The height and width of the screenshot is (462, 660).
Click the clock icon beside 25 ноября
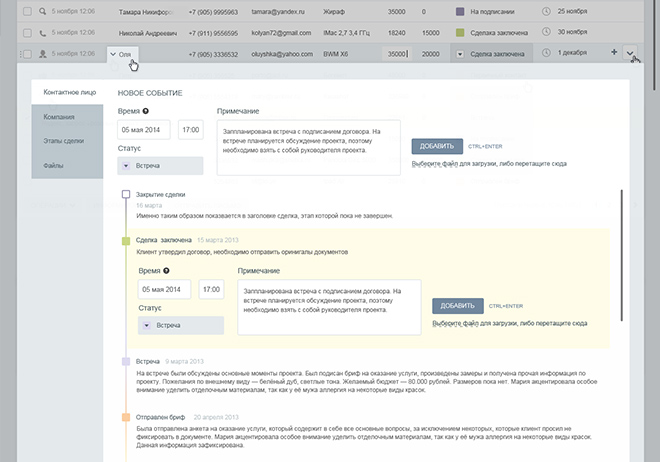click(x=546, y=13)
